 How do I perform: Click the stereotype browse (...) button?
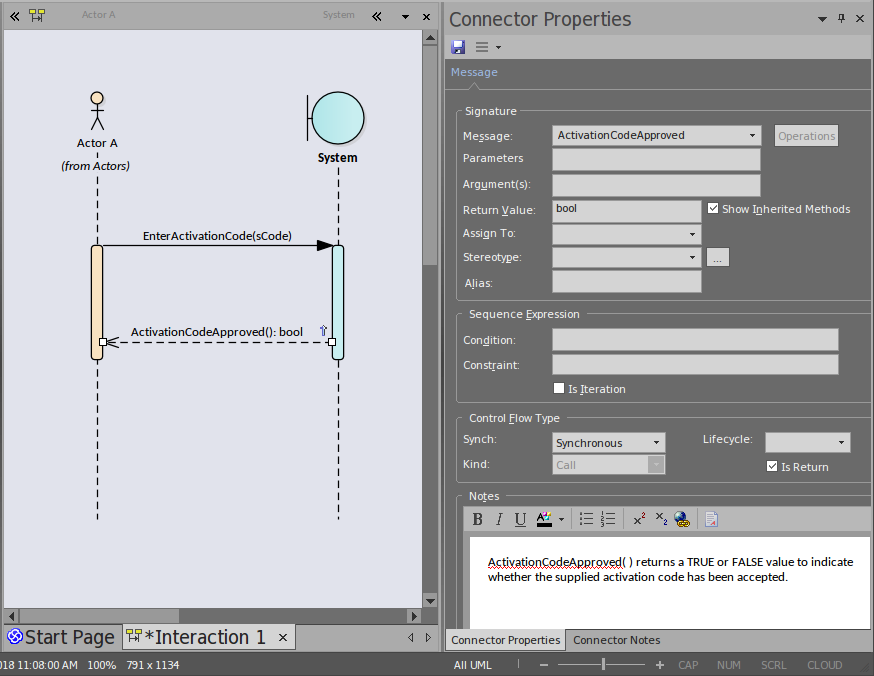[718, 258]
